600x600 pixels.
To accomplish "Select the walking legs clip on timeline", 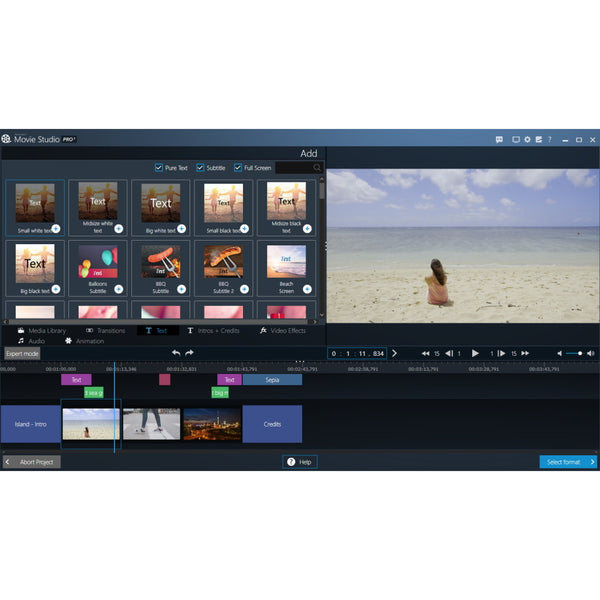I will [152, 424].
